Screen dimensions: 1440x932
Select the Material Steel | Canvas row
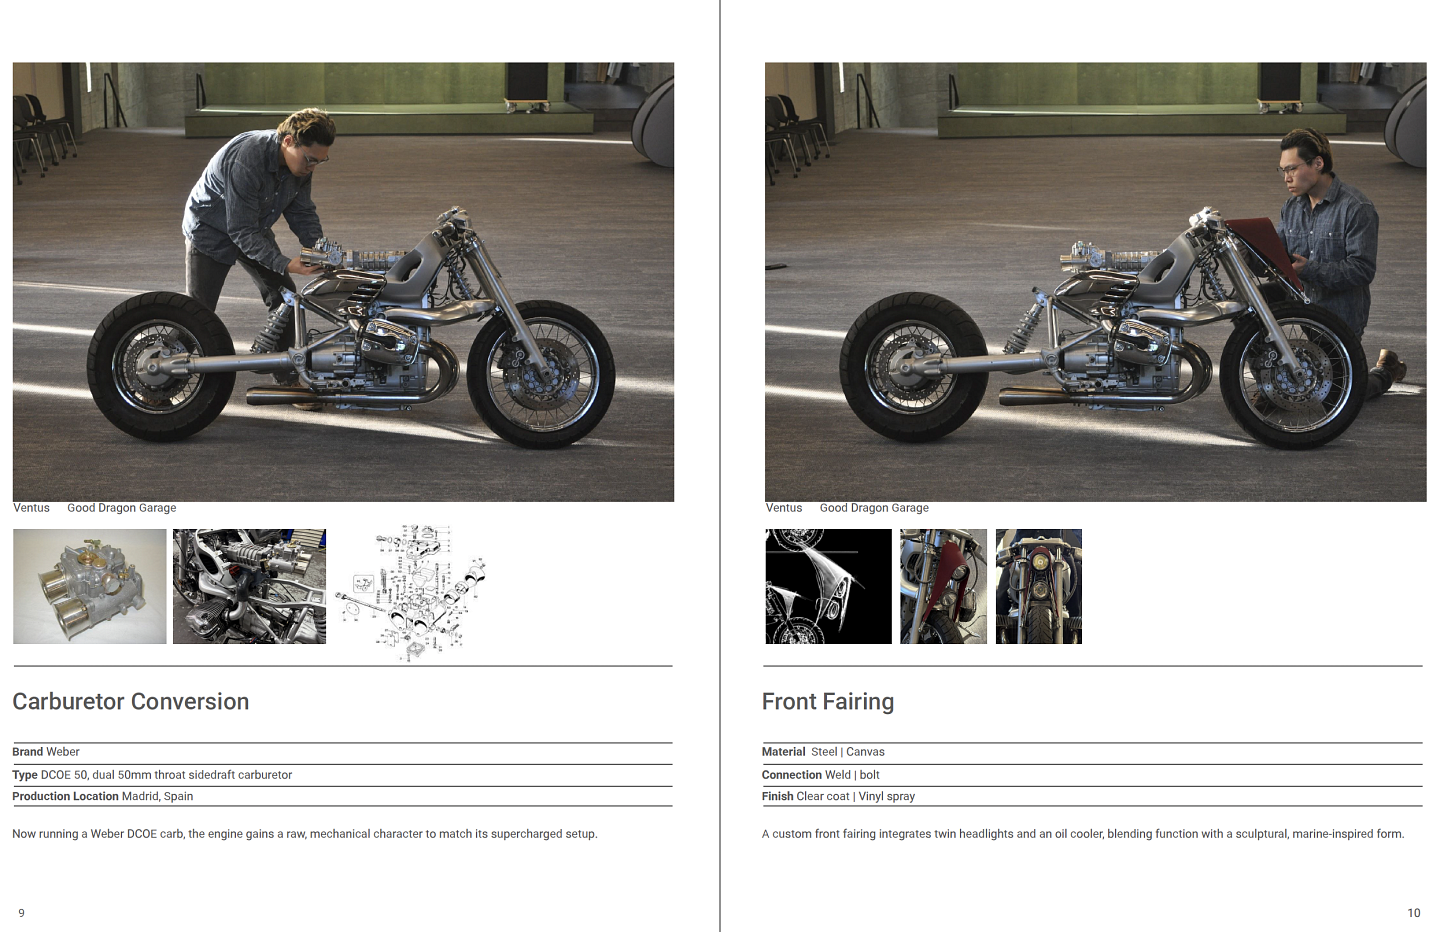[1092, 753]
